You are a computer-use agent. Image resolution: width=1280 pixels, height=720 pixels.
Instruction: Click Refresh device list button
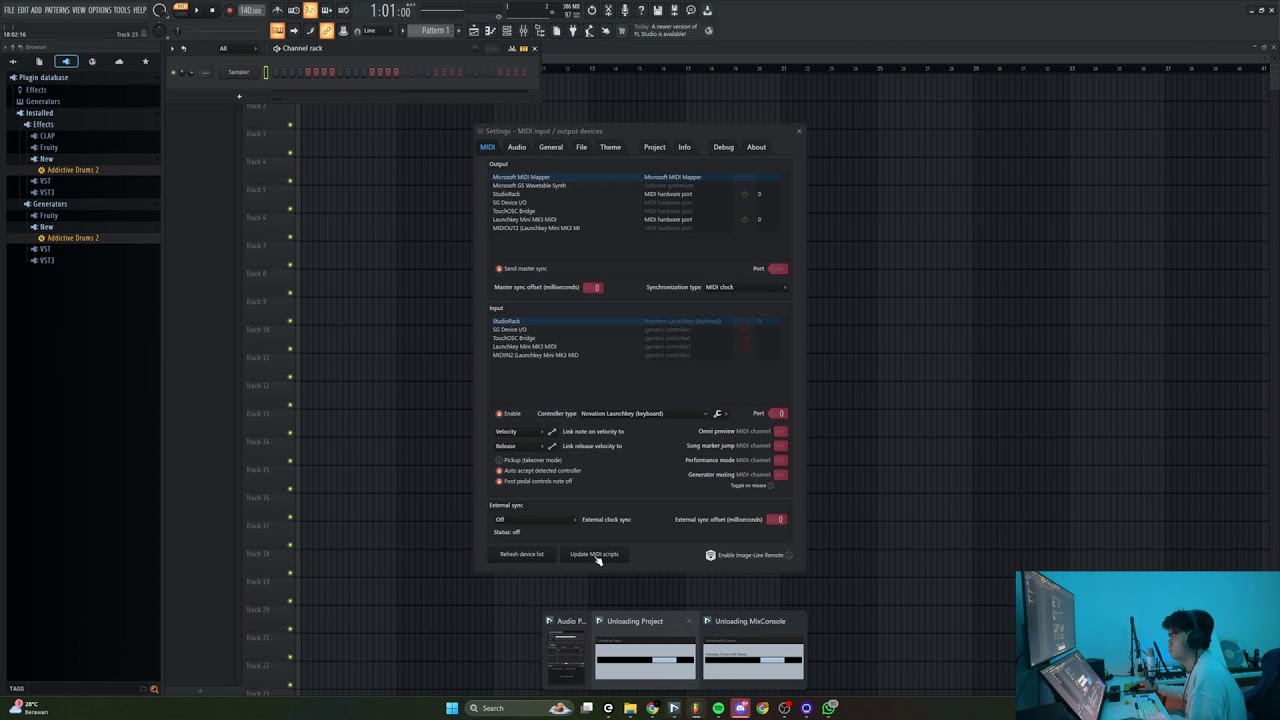tap(522, 554)
